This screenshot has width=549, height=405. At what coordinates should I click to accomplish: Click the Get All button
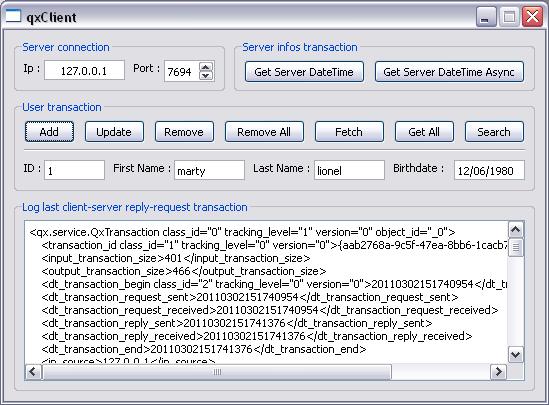coord(424,132)
